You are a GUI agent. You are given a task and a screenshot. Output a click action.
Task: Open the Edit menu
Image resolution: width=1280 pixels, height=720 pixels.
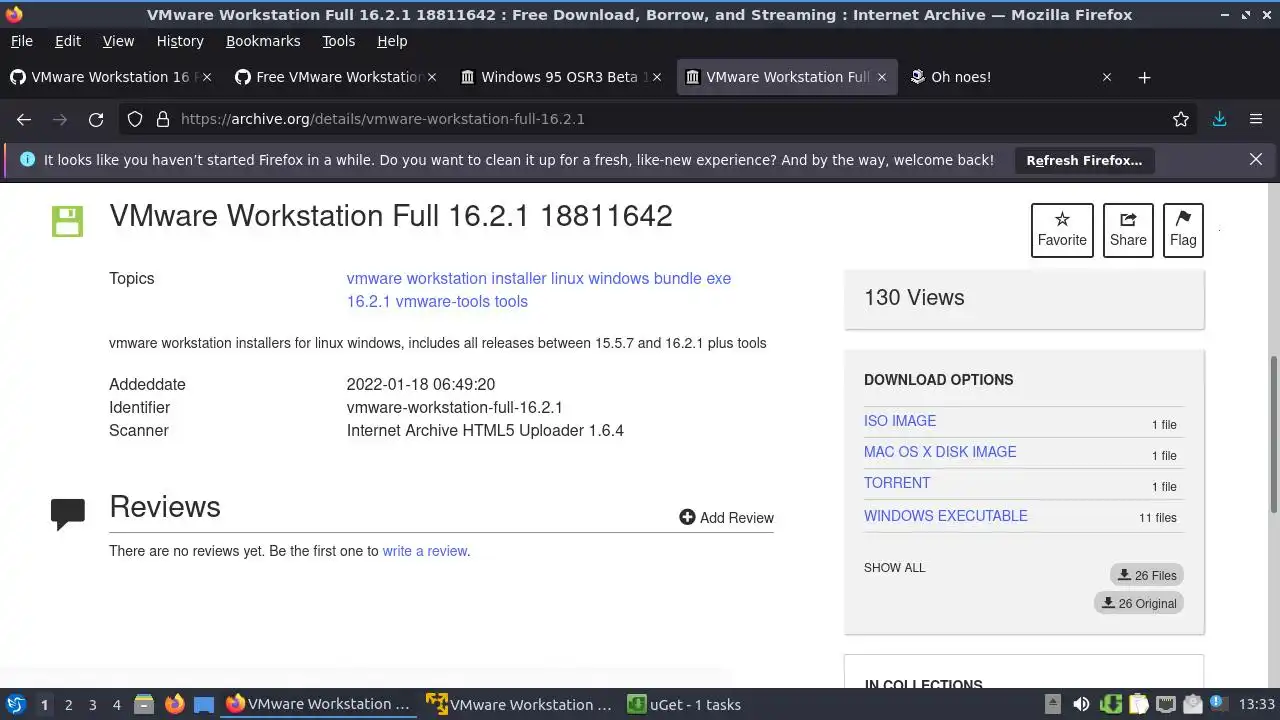coord(68,41)
